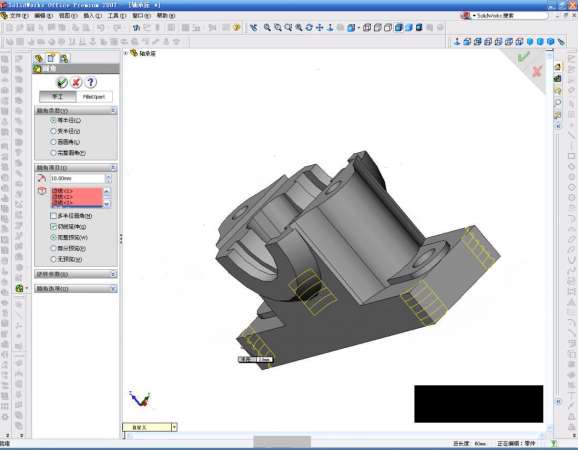Expand the 逆转参数 setback parameters section
This screenshot has height=450, width=578.
(x=114, y=274)
